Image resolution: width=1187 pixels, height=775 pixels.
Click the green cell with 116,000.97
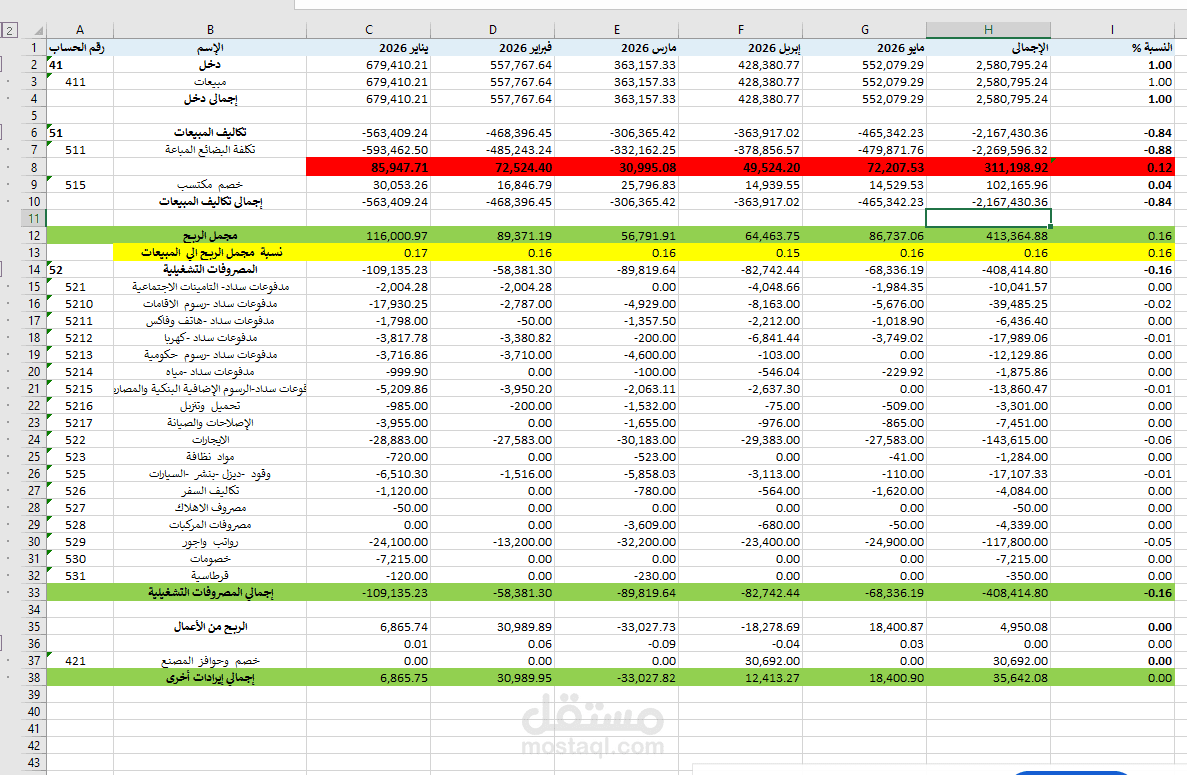tap(369, 235)
